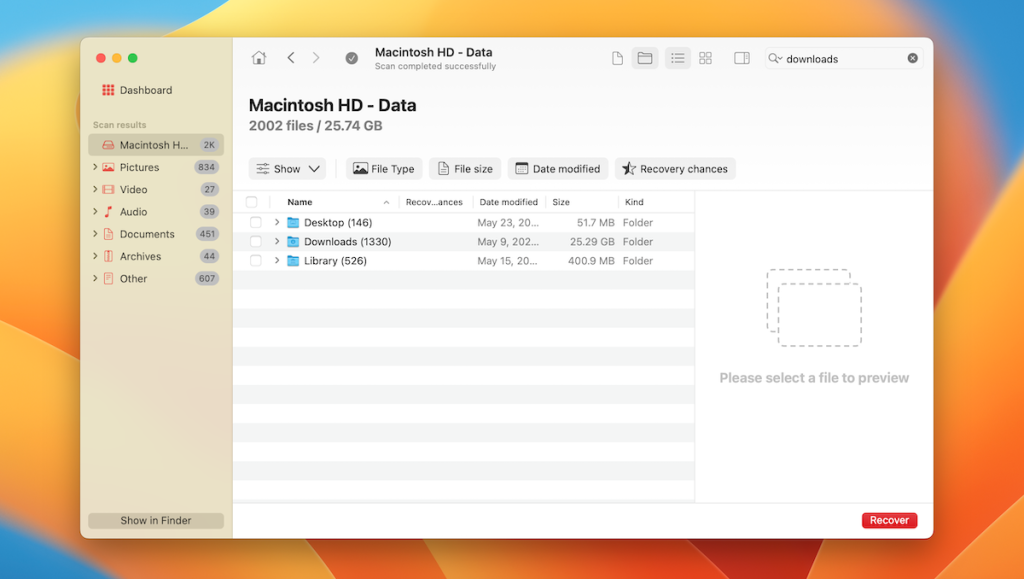Check the Desktop folder checkbox
The height and width of the screenshot is (579, 1024).
tap(256, 222)
